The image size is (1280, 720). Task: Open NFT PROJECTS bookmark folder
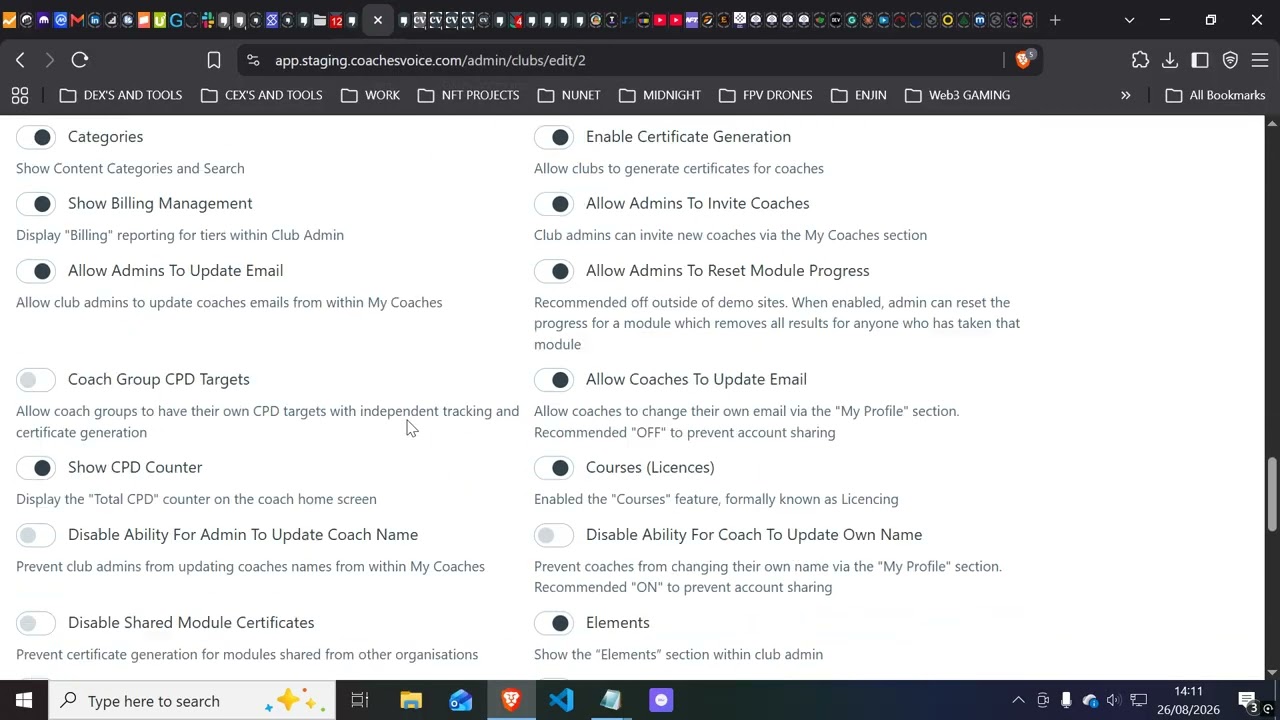469,95
